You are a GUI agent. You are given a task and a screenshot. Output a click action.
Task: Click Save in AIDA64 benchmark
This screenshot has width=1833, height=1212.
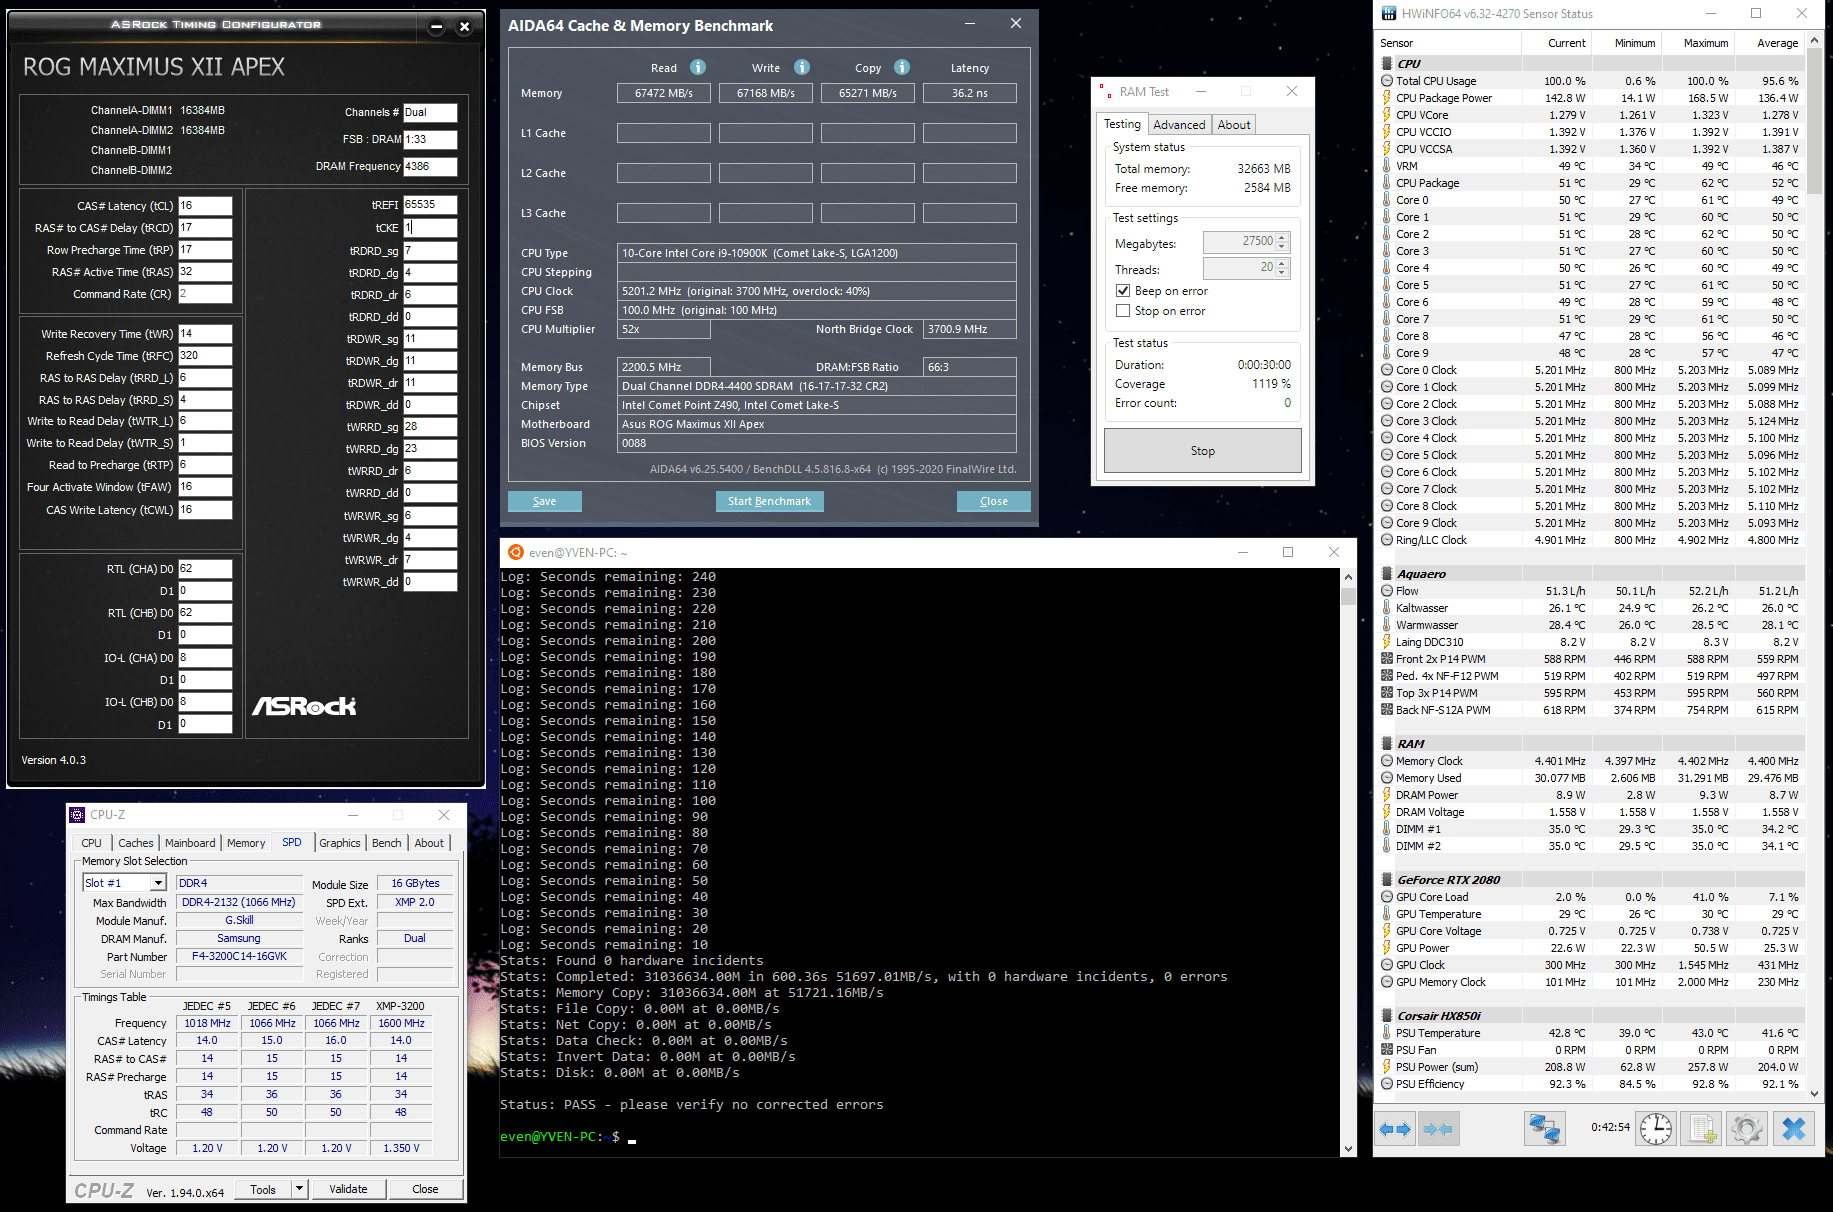pos(544,501)
